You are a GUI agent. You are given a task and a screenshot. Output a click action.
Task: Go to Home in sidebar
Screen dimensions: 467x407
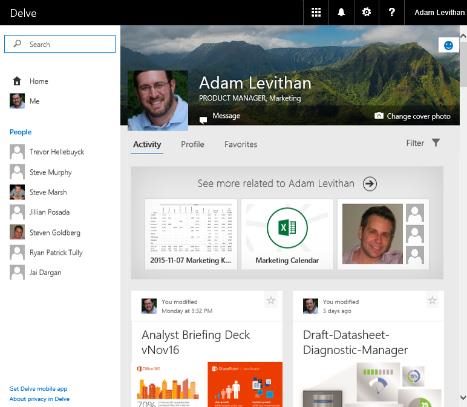pos(39,81)
